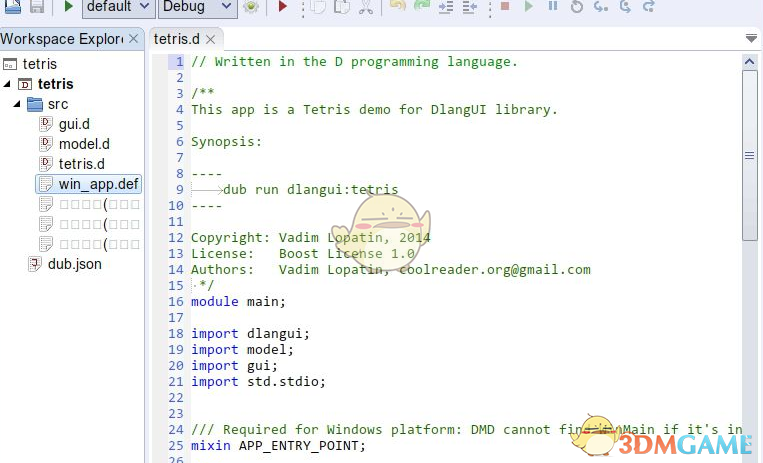Screen dimensions: 763x463
Task: Click 'dub run dlangui:tetris' comment text
Action: (x=310, y=189)
